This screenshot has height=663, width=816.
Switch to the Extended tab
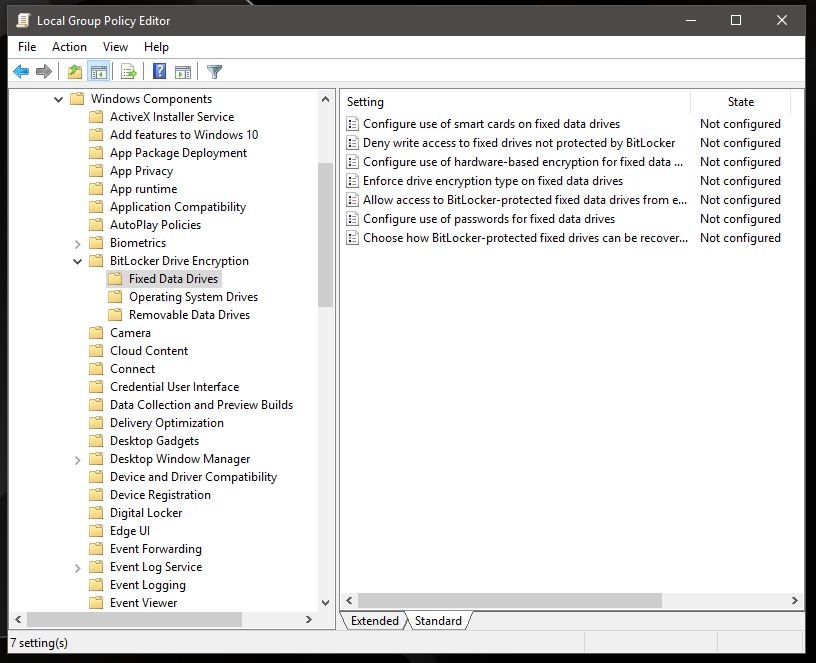pos(375,621)
